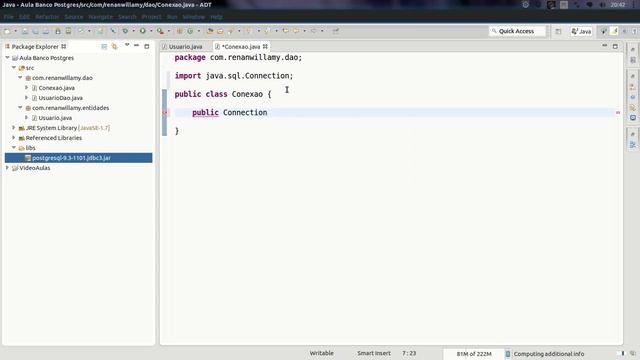Image resolution: width=640 pixels, height=360 pixels.
Task: Minimize the Package Explorer view
Action: 136,46
